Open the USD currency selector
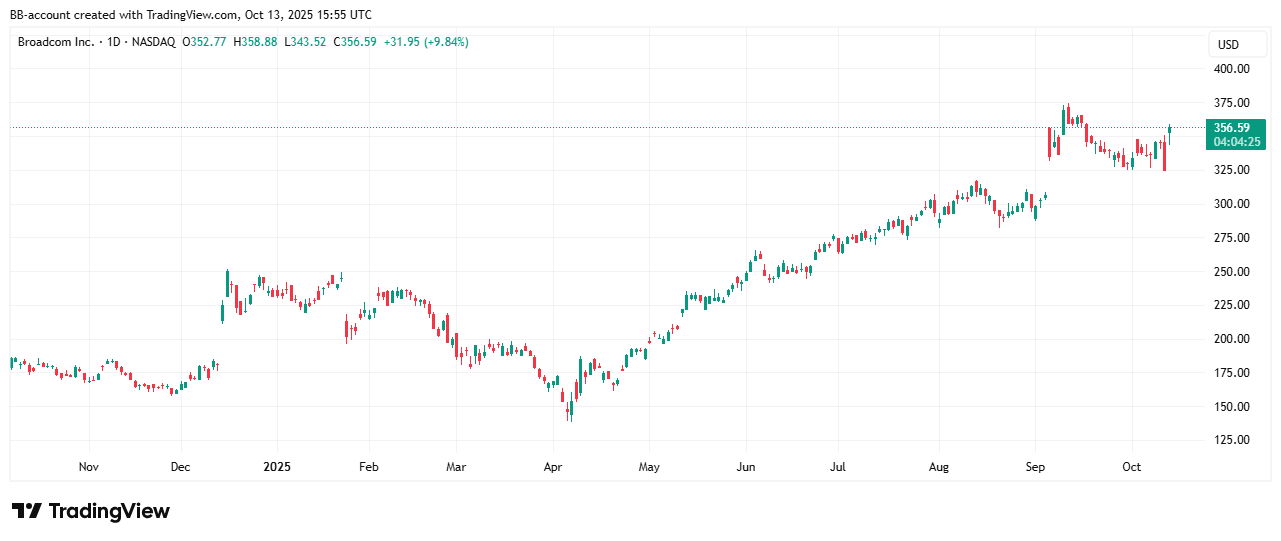1281x541 pixels. coord(1227,45)
